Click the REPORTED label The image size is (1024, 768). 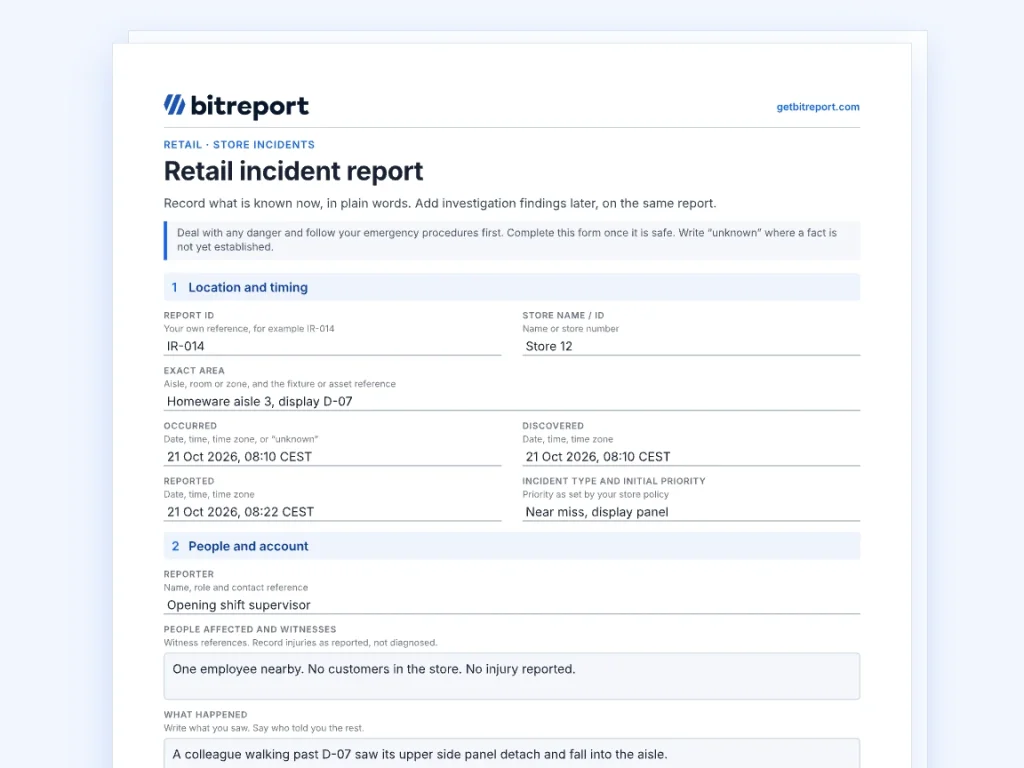pyautogui.click(x=189, y=481)
